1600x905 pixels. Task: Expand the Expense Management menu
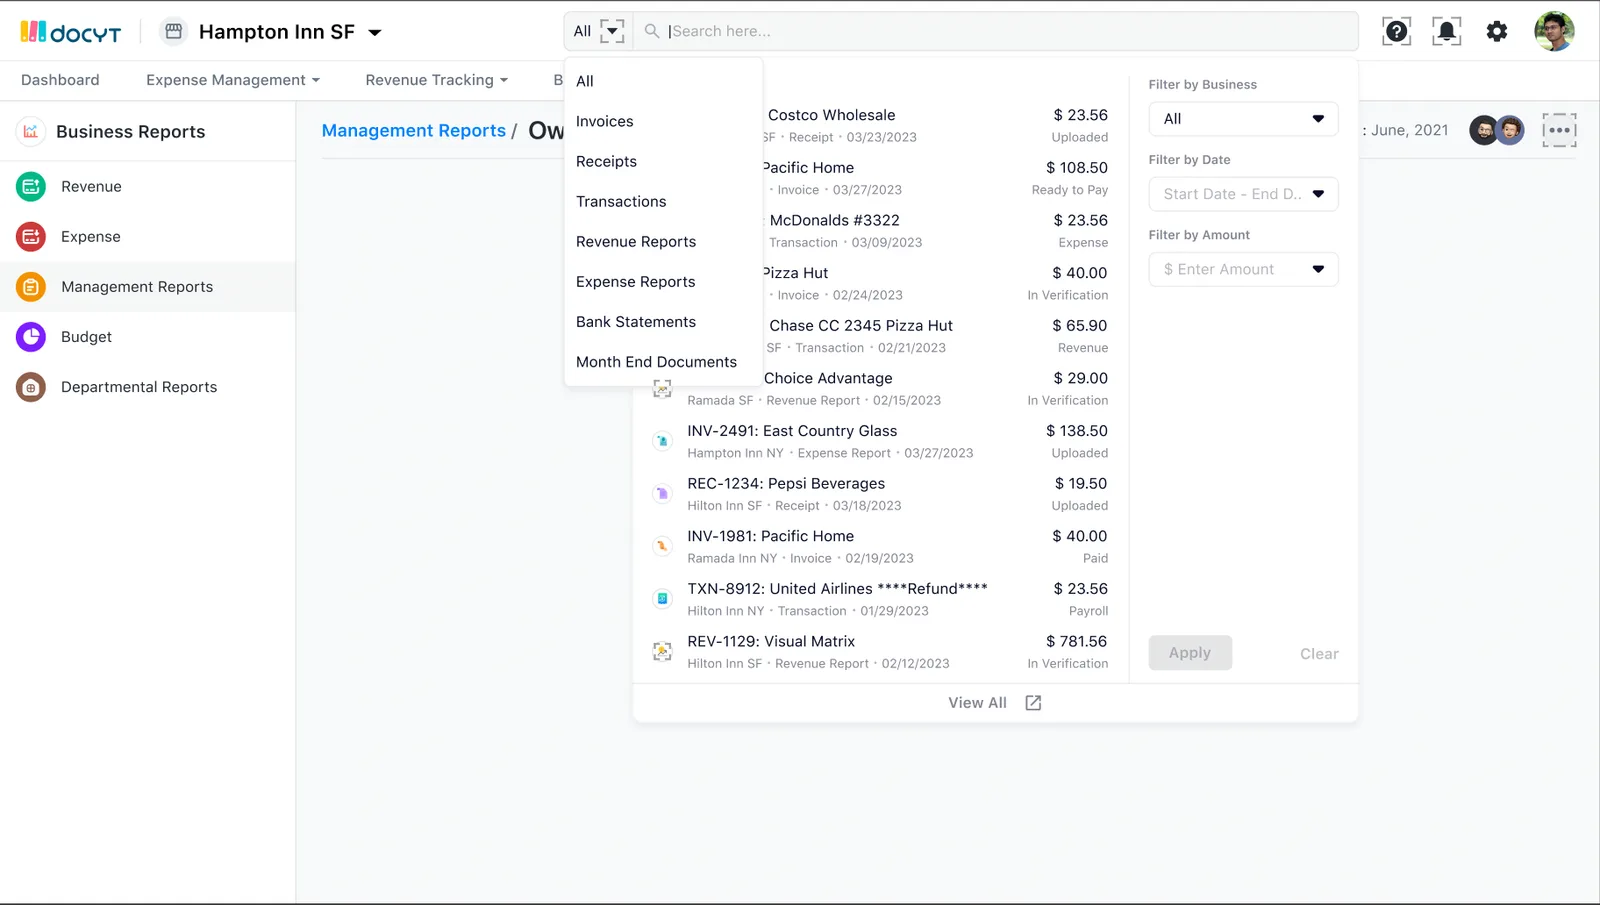click(233, 80)
